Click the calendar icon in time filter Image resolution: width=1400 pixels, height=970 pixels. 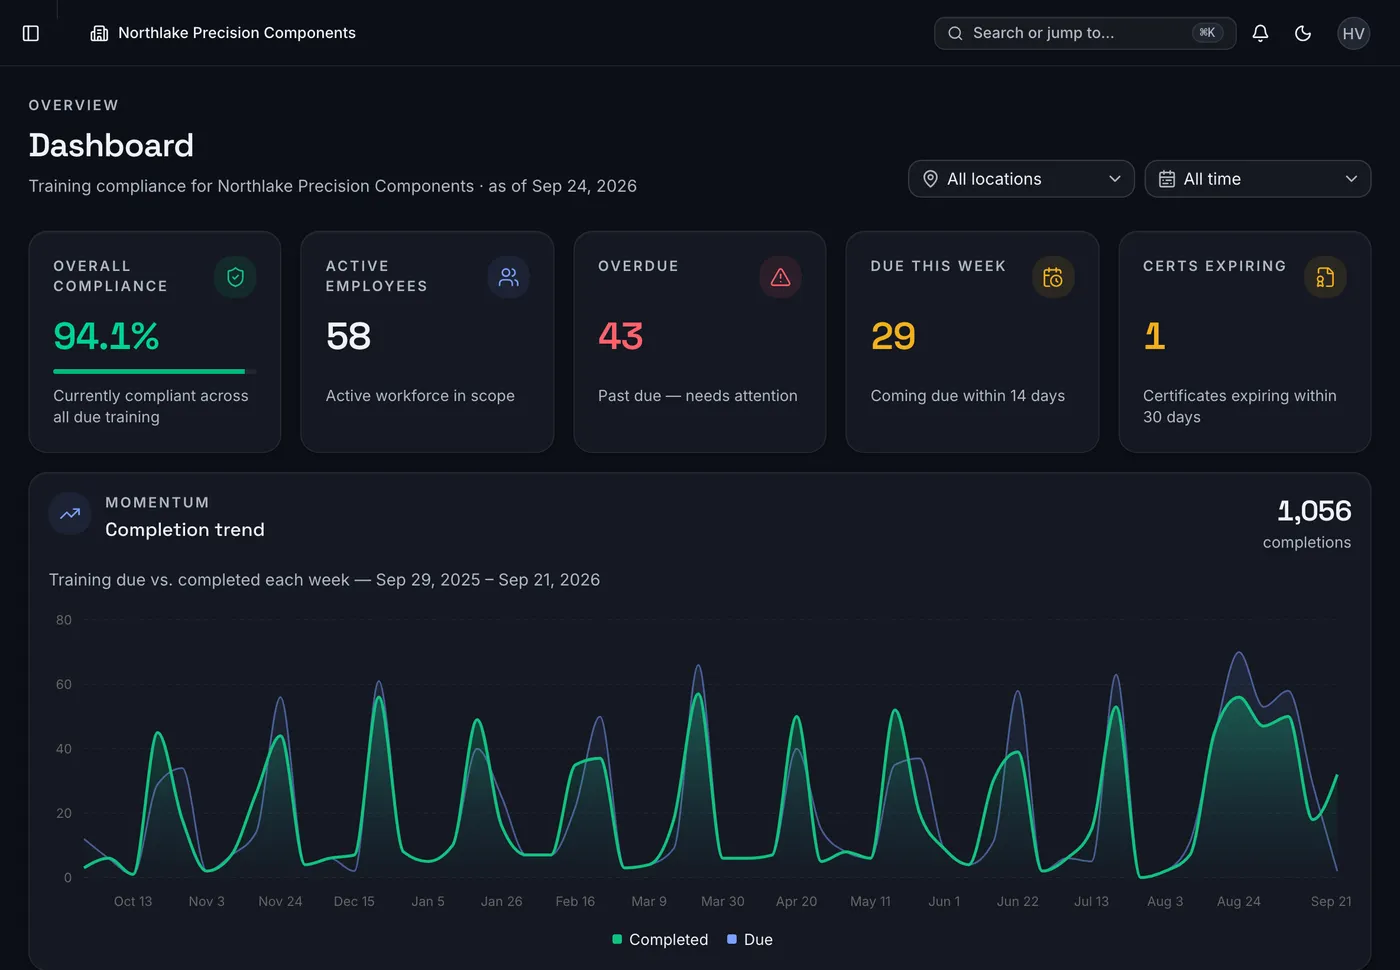point(1166,179)
